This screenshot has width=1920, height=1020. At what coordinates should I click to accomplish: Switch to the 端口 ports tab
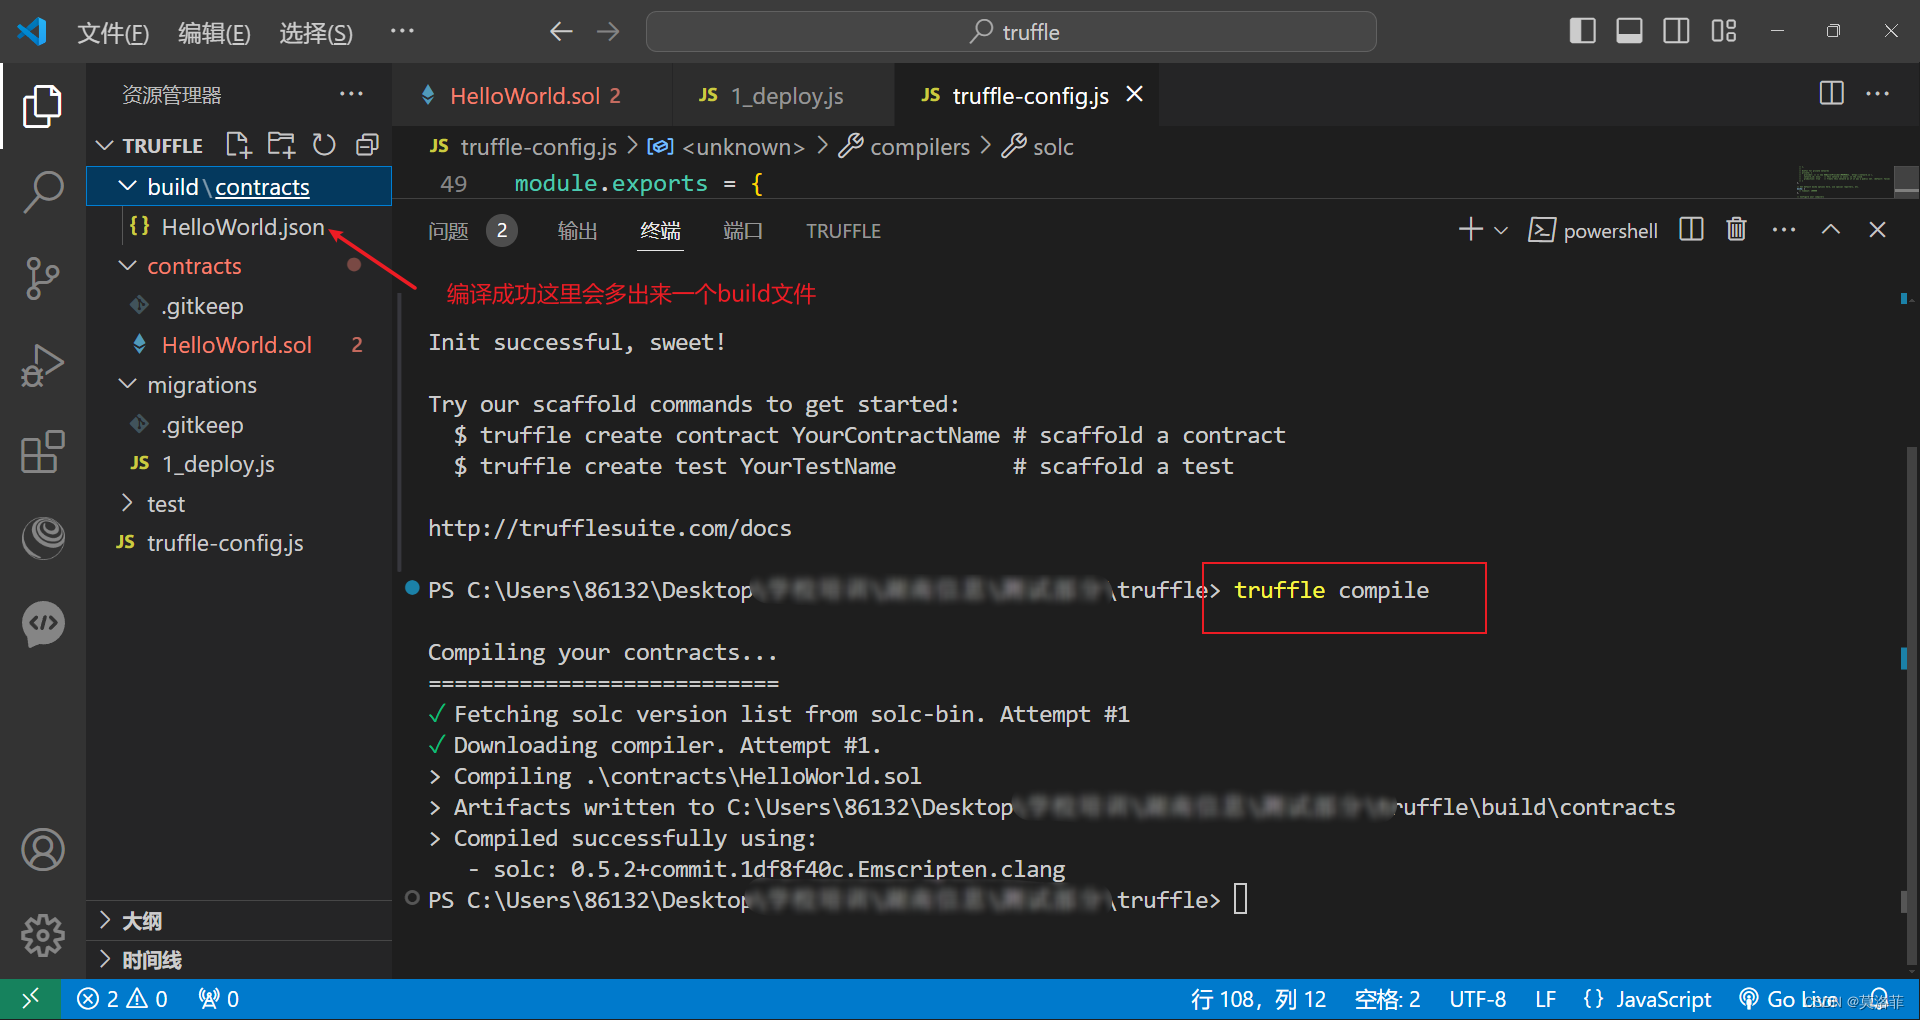pyautogui.click(x=743, y=231)
